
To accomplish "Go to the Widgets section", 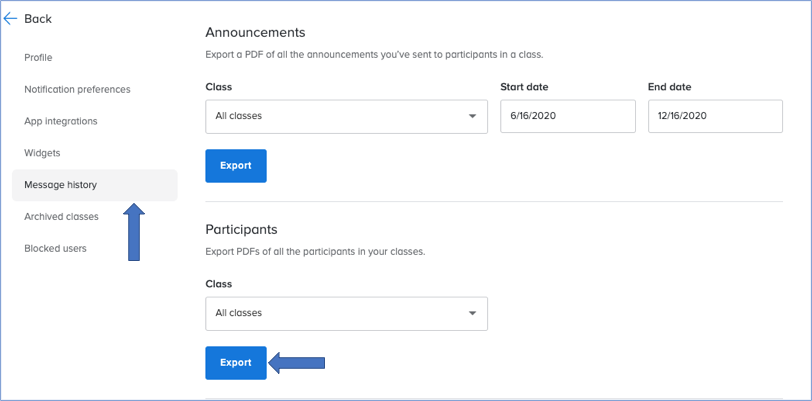I will [42, 153].
